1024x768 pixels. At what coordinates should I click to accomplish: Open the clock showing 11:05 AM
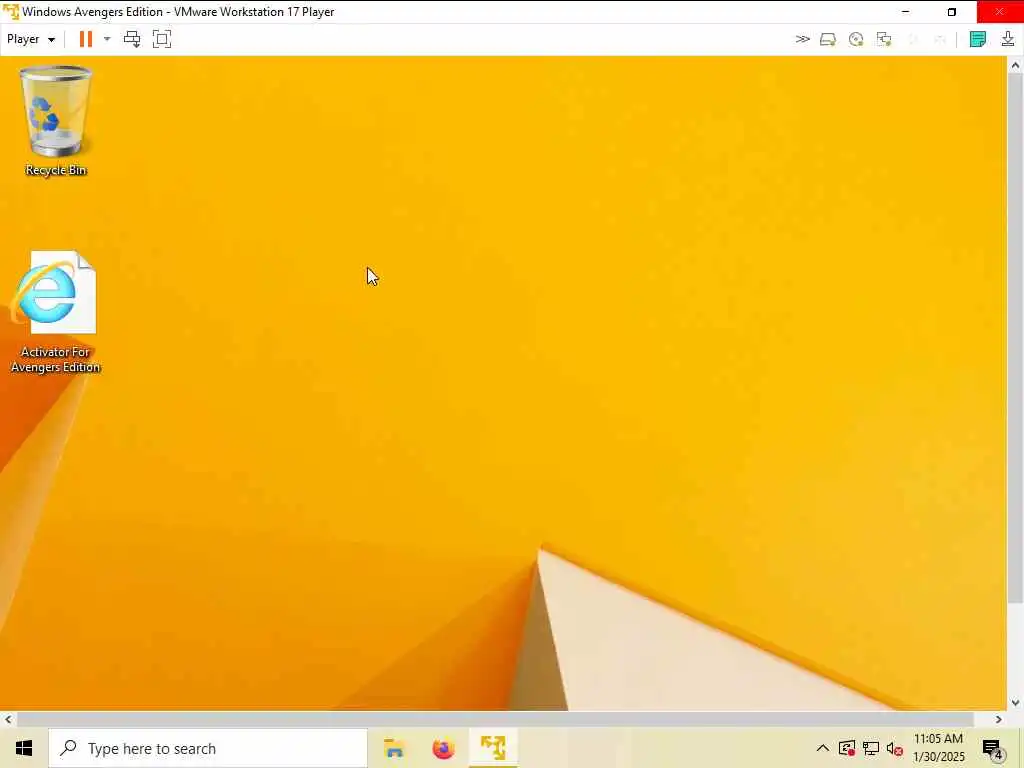(x=938, y=748)
